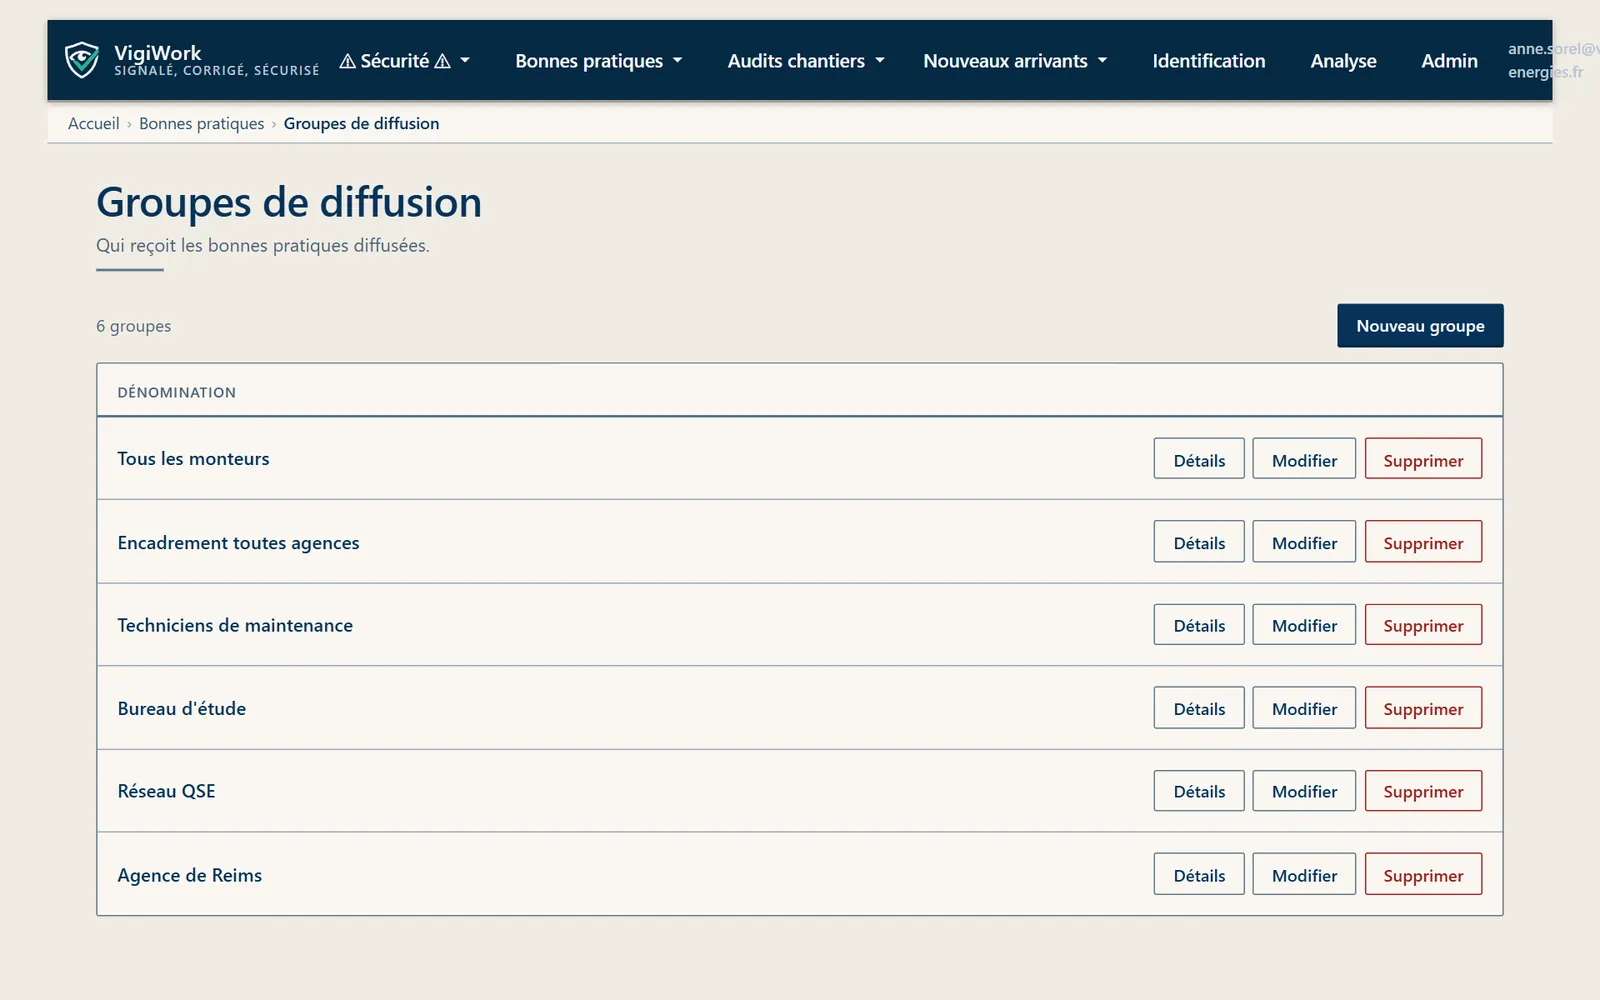
Task: View Détails for Tous les monteurs
Action: click(x=1199, y=459)
